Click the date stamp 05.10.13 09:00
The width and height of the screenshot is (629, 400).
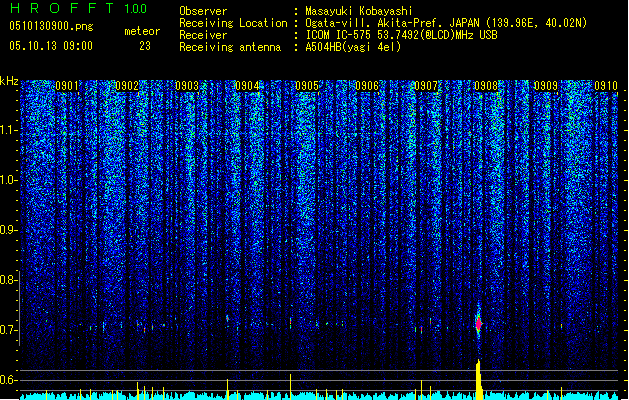coord(51,46)
